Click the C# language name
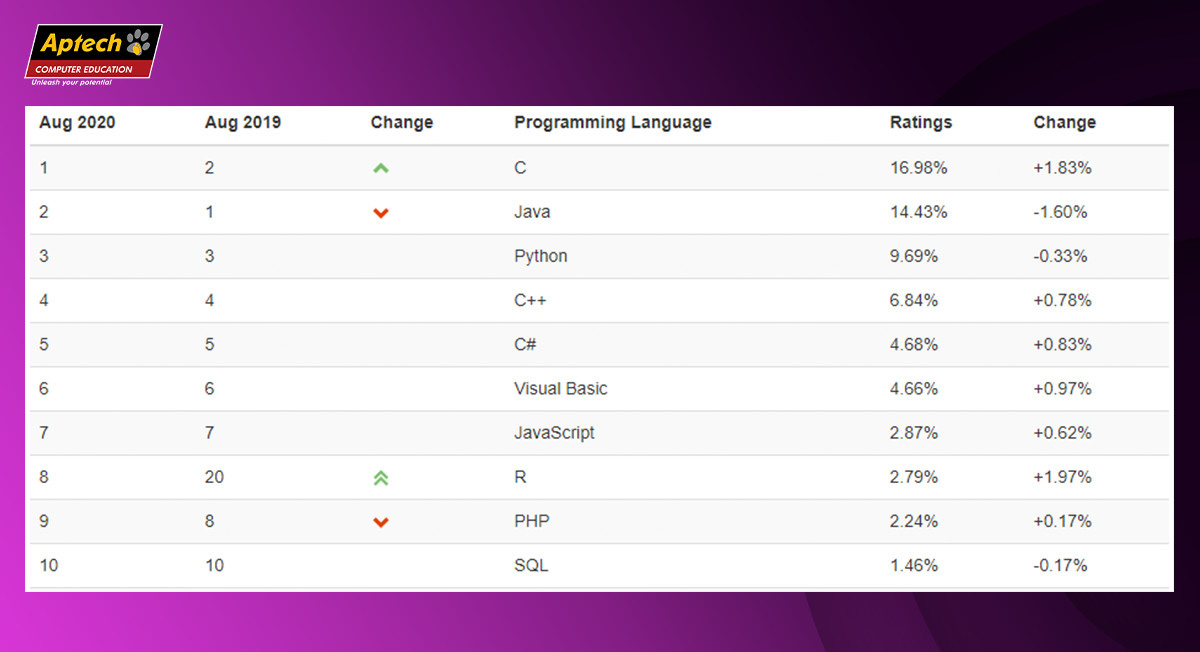 click(x=525, y=344)
